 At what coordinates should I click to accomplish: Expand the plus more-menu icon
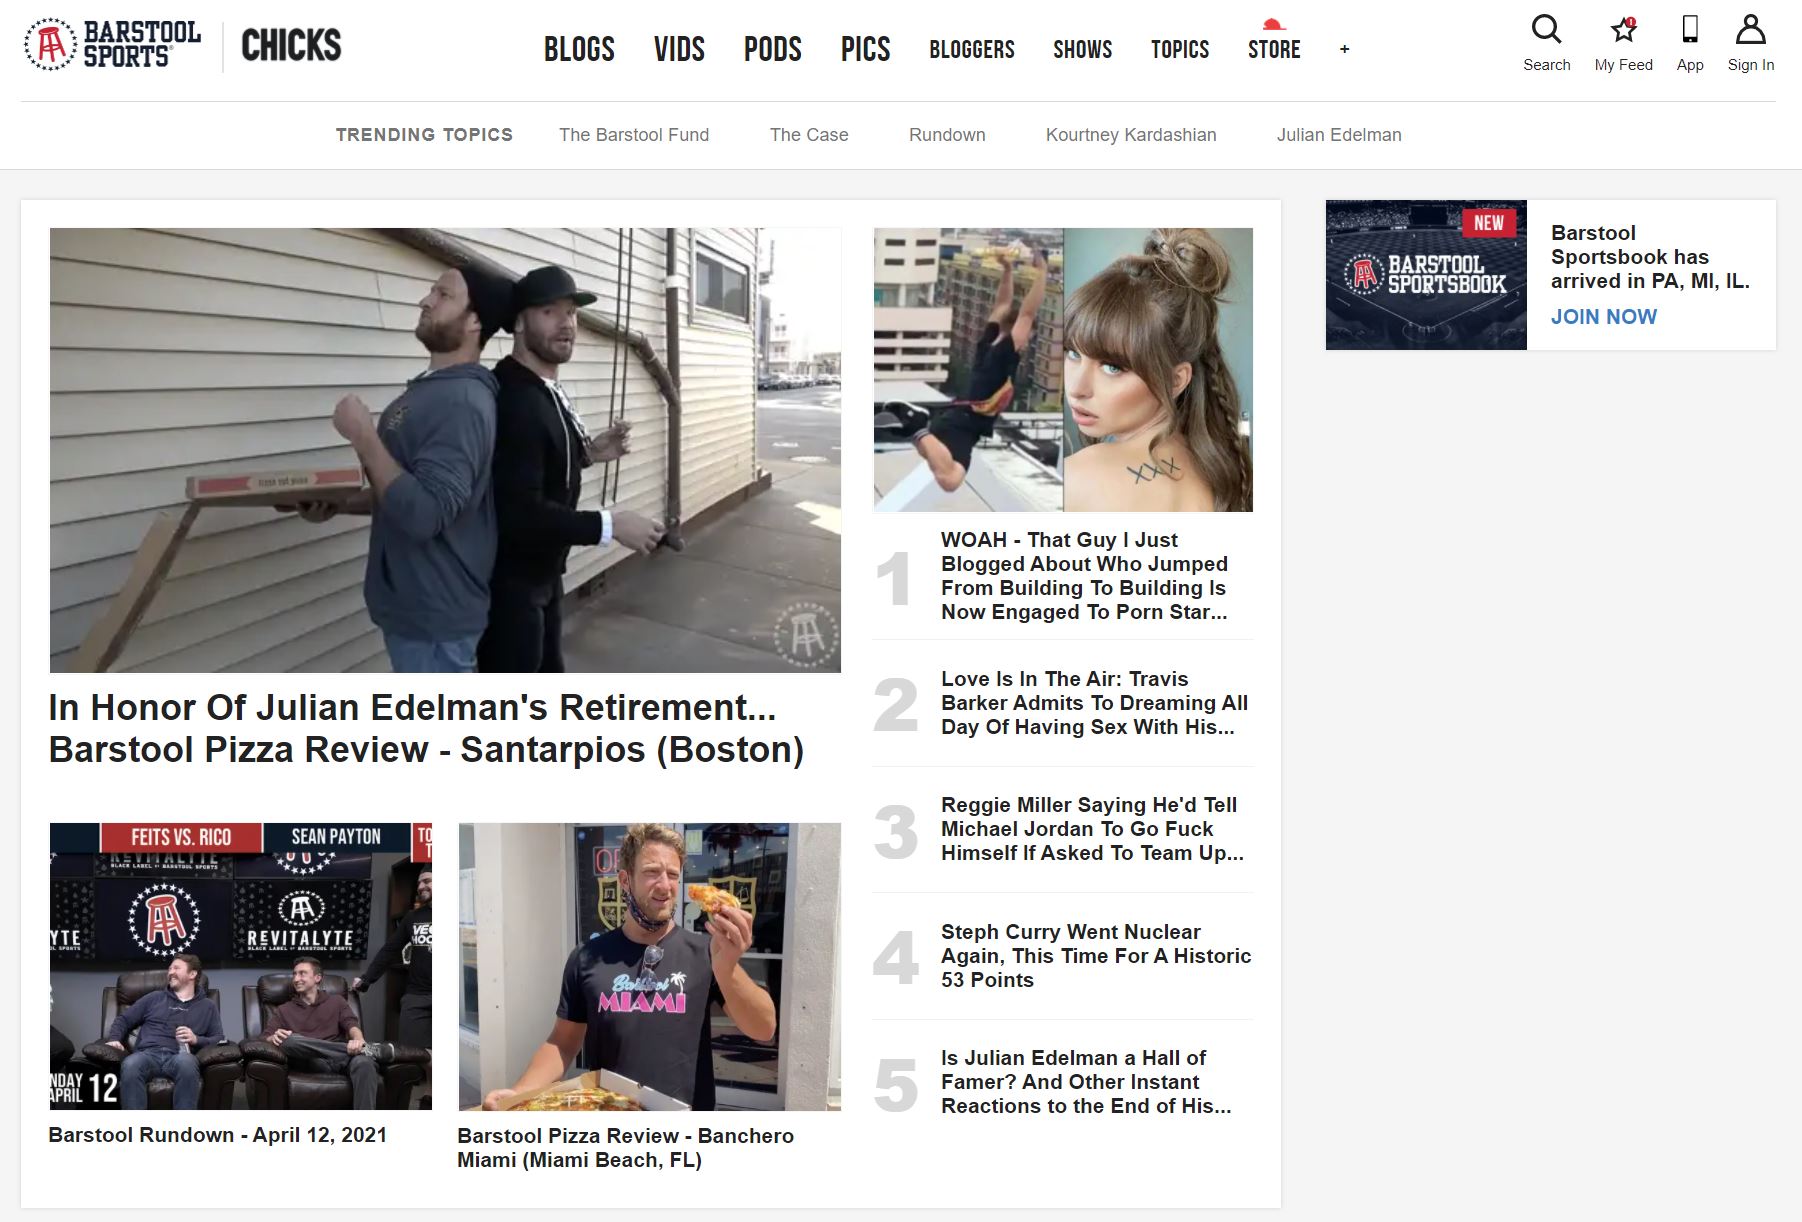[1344, 49]
